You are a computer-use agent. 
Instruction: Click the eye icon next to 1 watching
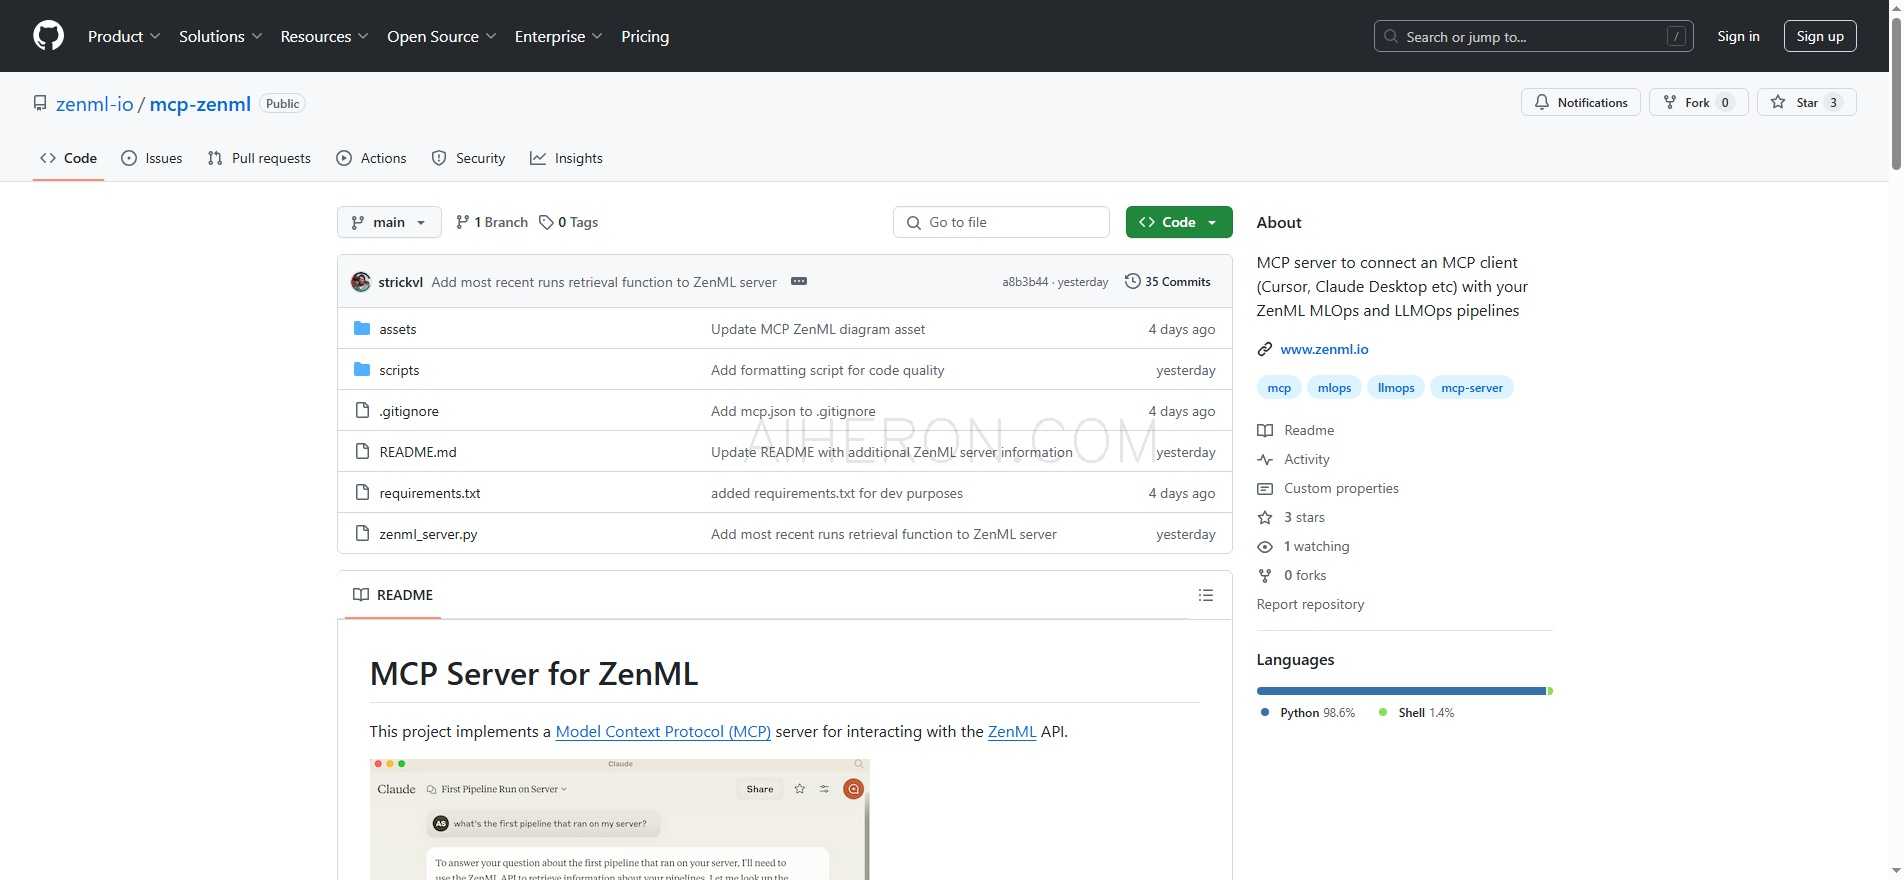click(1265, 546)
